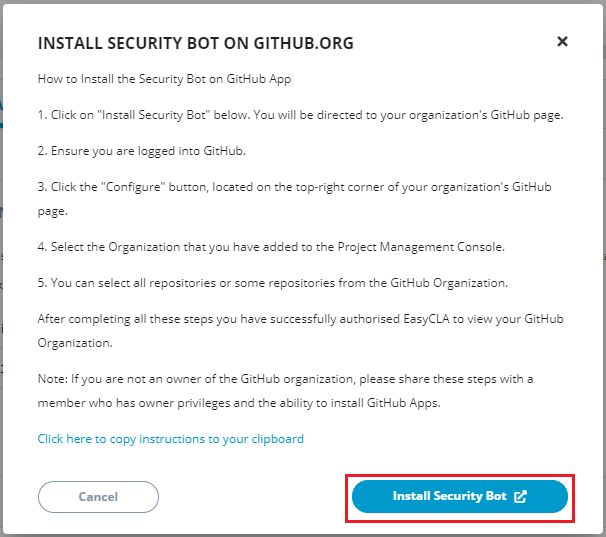Click the How to Install subtitle line

click(x=164, y=79)
